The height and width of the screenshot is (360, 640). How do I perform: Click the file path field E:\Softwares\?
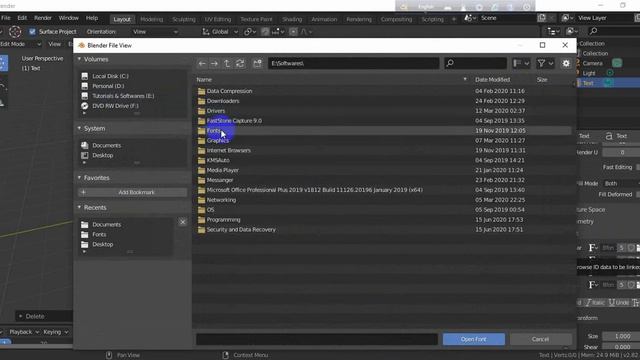(x=353, y=63)
